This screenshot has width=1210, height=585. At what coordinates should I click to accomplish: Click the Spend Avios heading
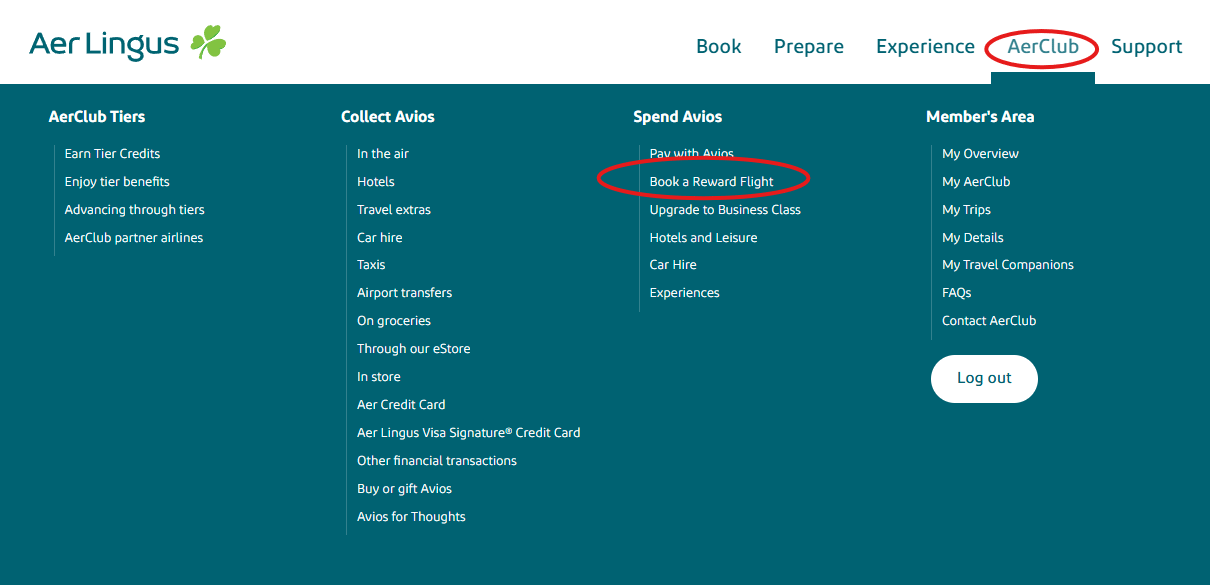678,117
